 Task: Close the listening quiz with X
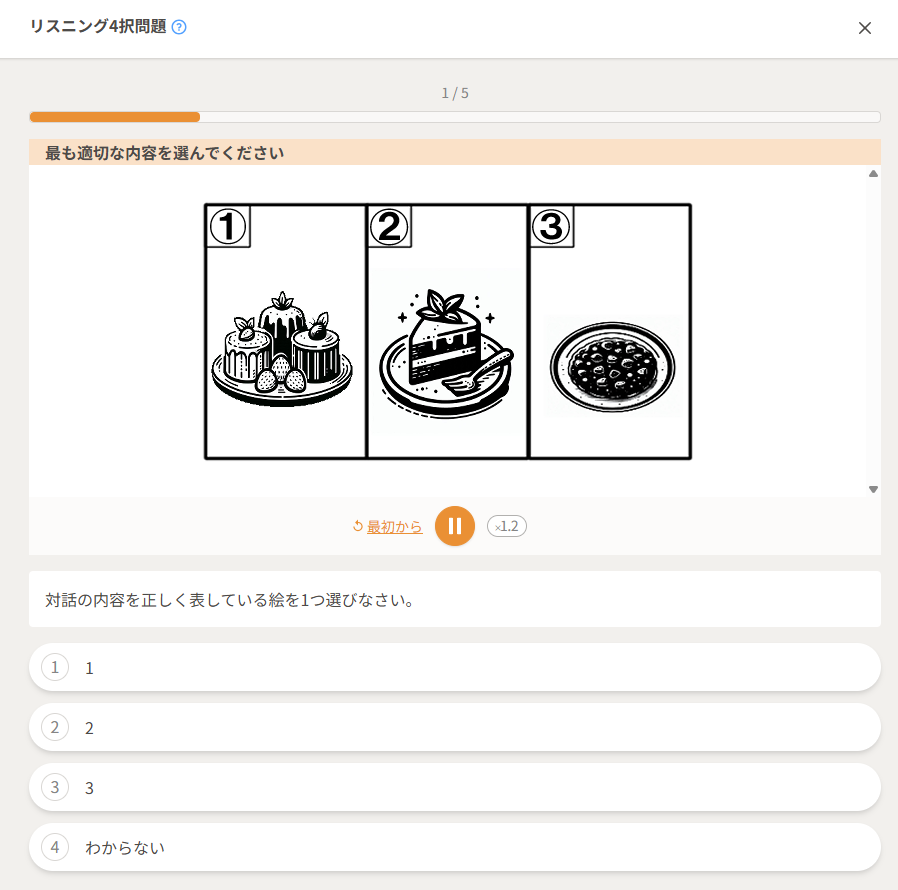pyautogui.click(x=864, y=28)
